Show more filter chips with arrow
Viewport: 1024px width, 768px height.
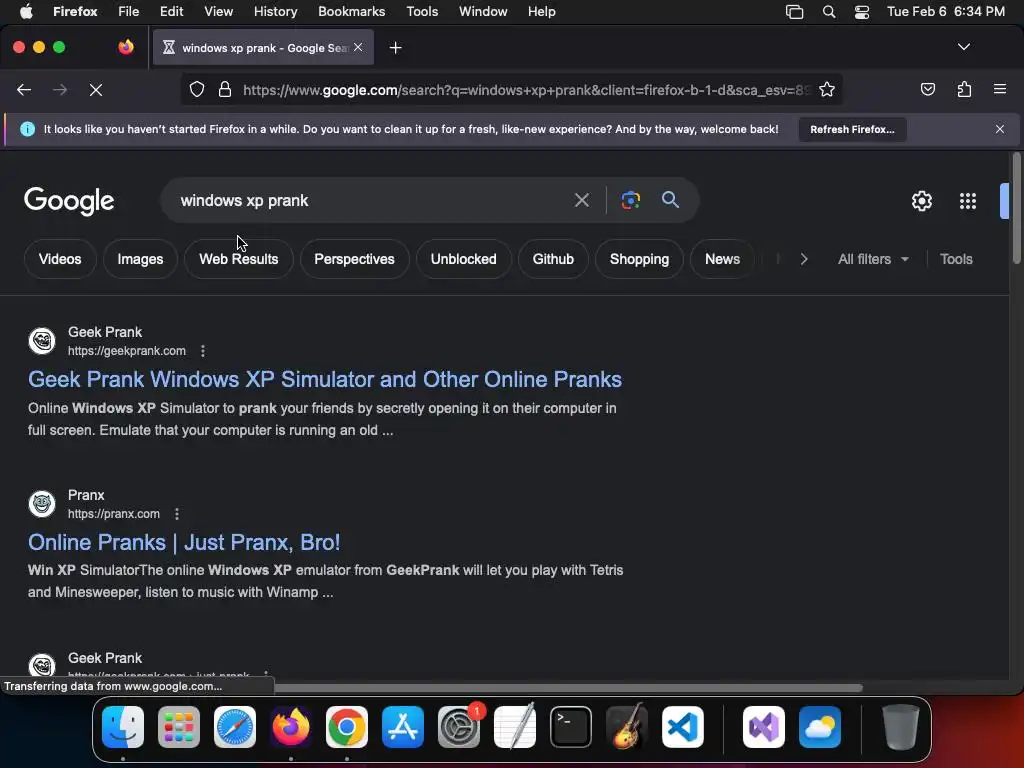(803, 259)
